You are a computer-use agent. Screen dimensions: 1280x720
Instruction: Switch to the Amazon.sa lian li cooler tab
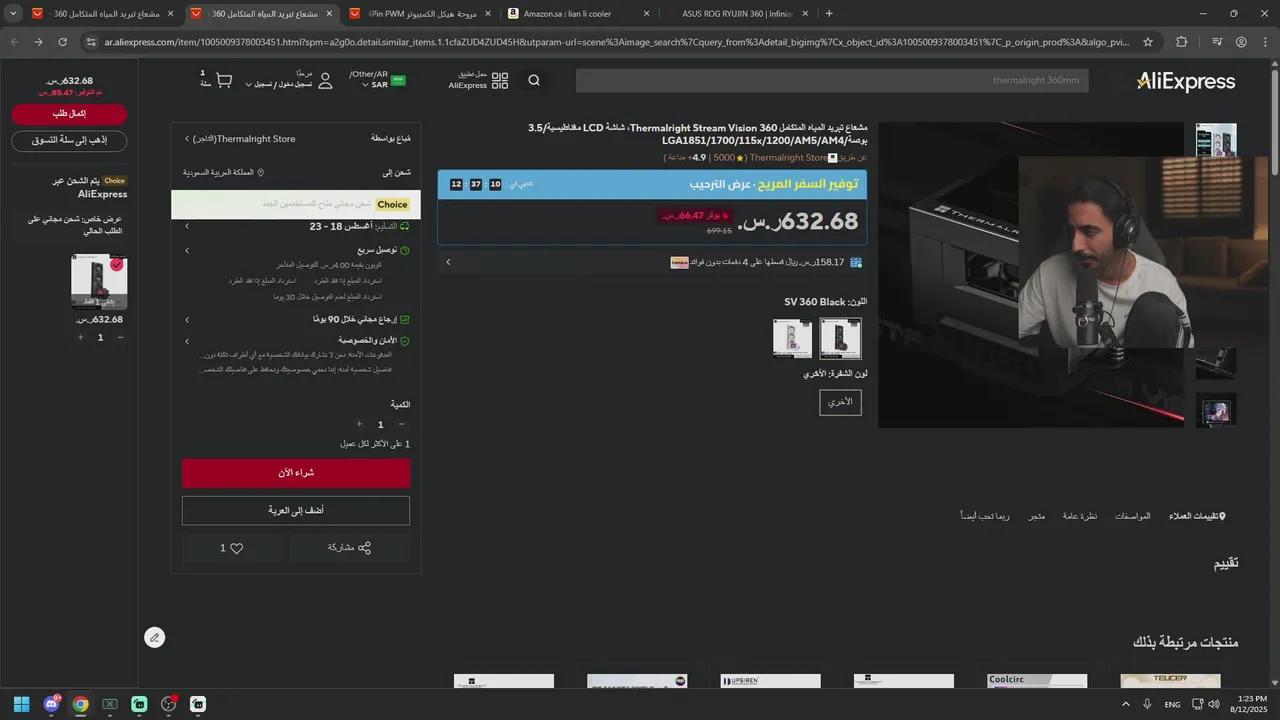pyautogui.click(x=579, y=14)
